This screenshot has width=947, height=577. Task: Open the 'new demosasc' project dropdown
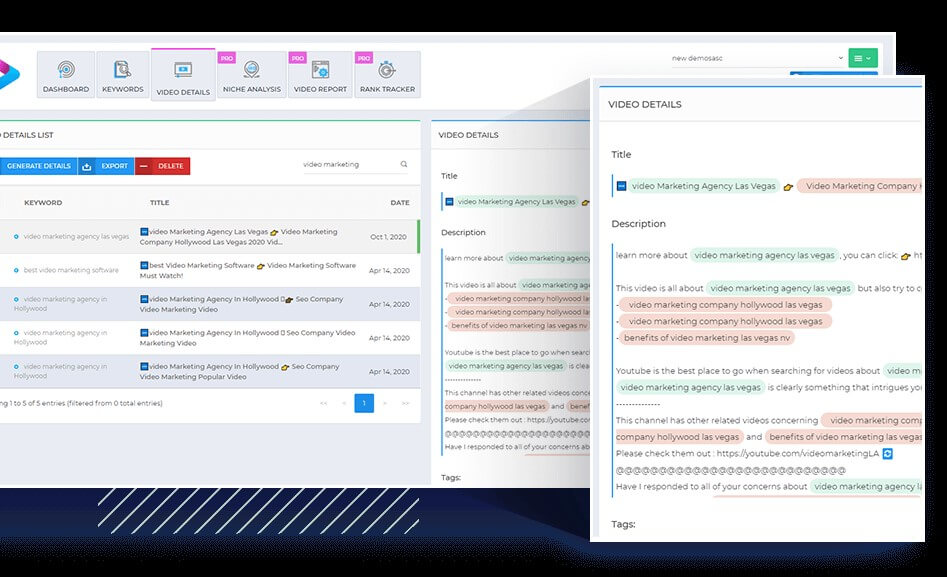pos(757,58)
